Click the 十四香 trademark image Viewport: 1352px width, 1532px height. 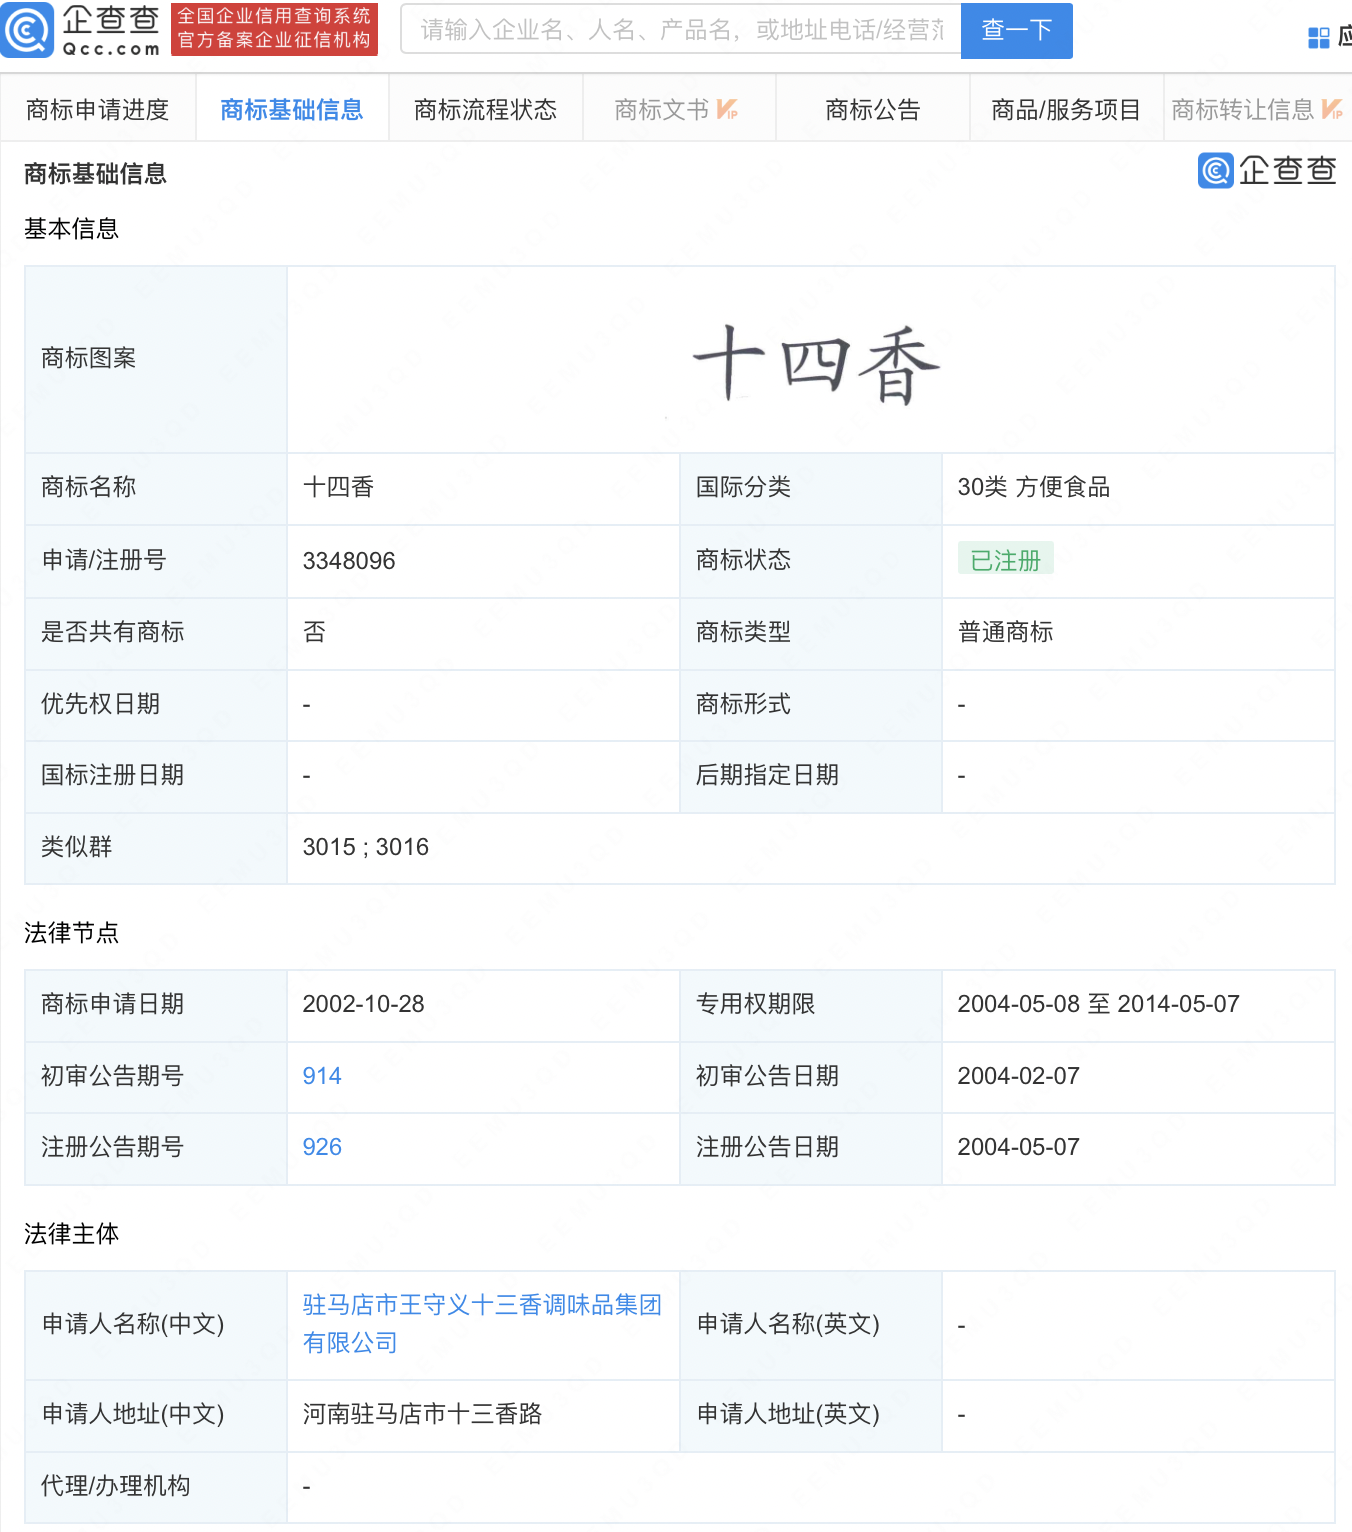815,365
